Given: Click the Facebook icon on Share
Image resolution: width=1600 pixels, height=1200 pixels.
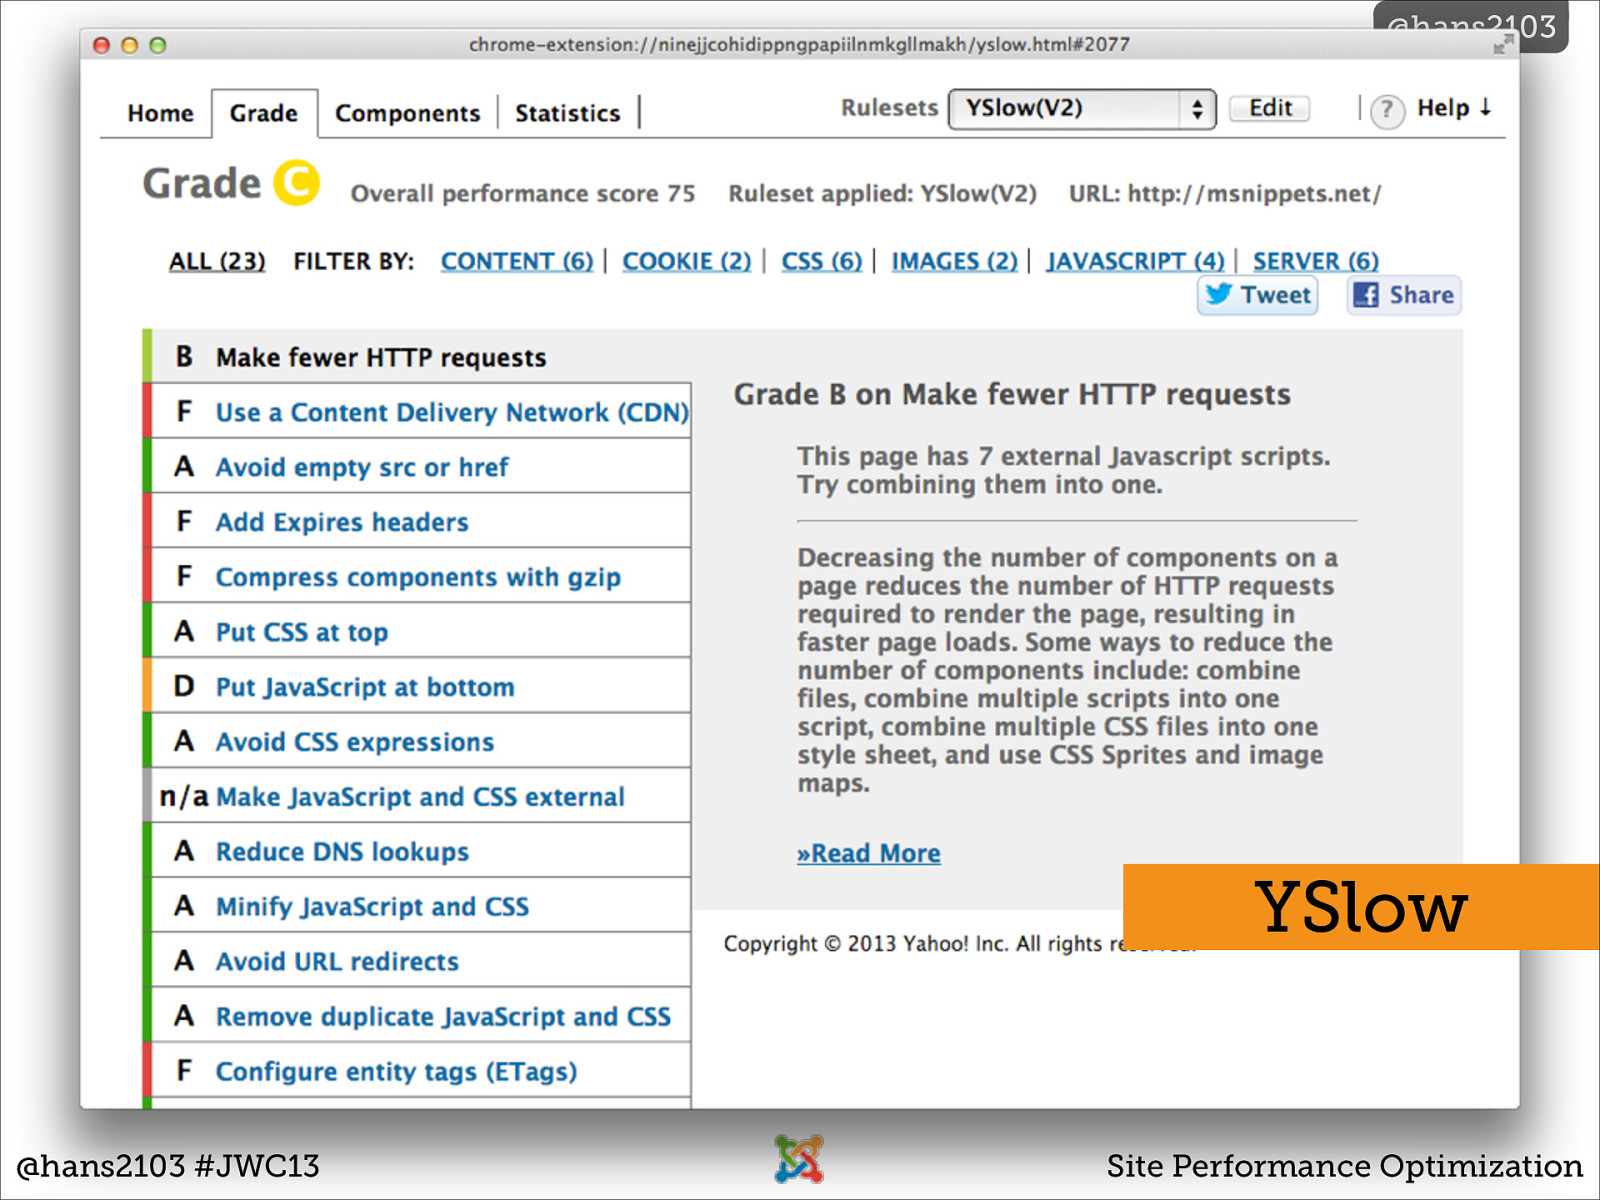Looking at the screenshot, I should click(1365, 295).
